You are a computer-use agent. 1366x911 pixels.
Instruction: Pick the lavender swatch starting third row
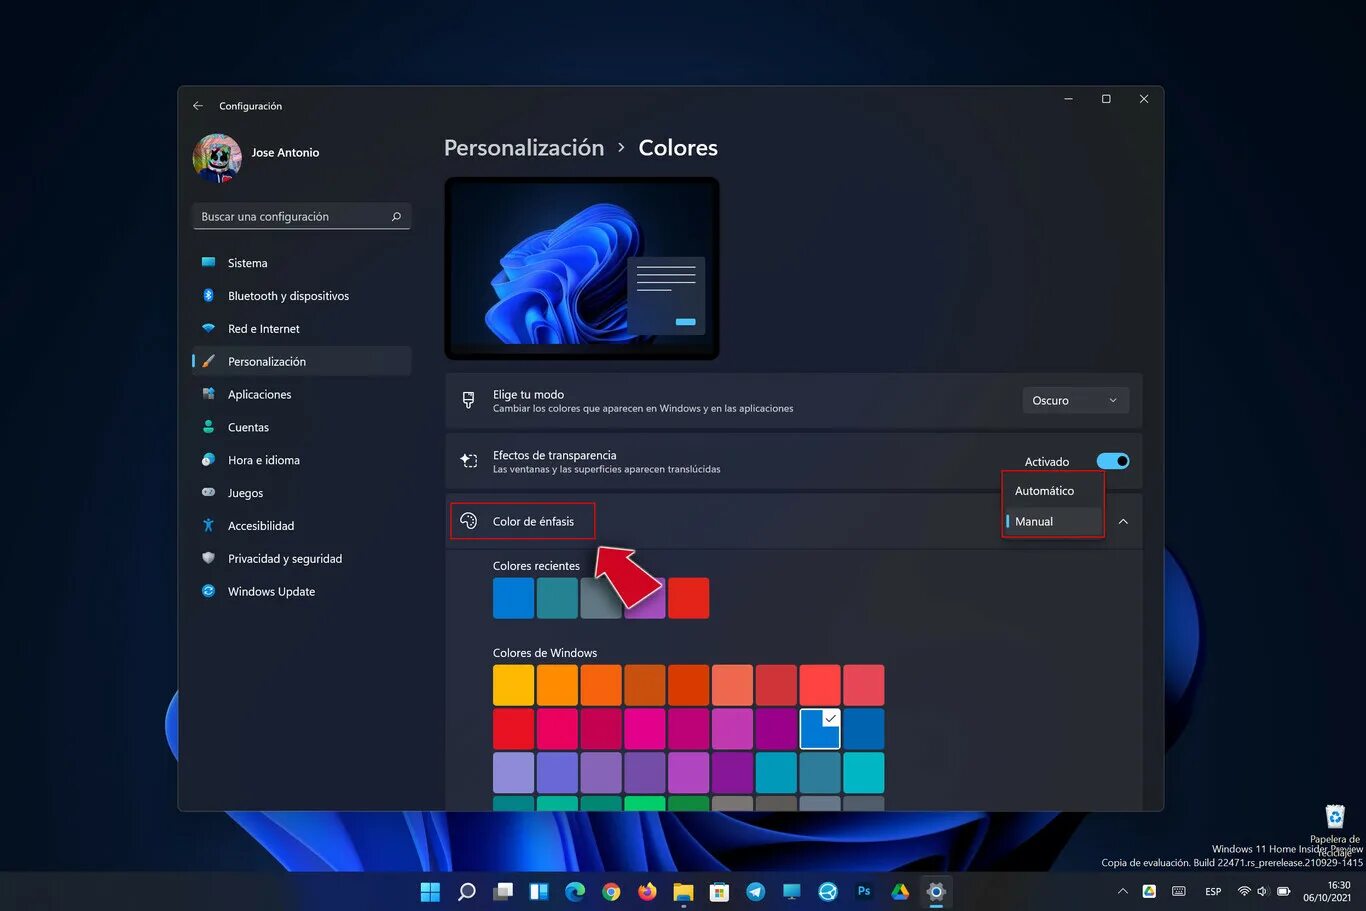513,773
